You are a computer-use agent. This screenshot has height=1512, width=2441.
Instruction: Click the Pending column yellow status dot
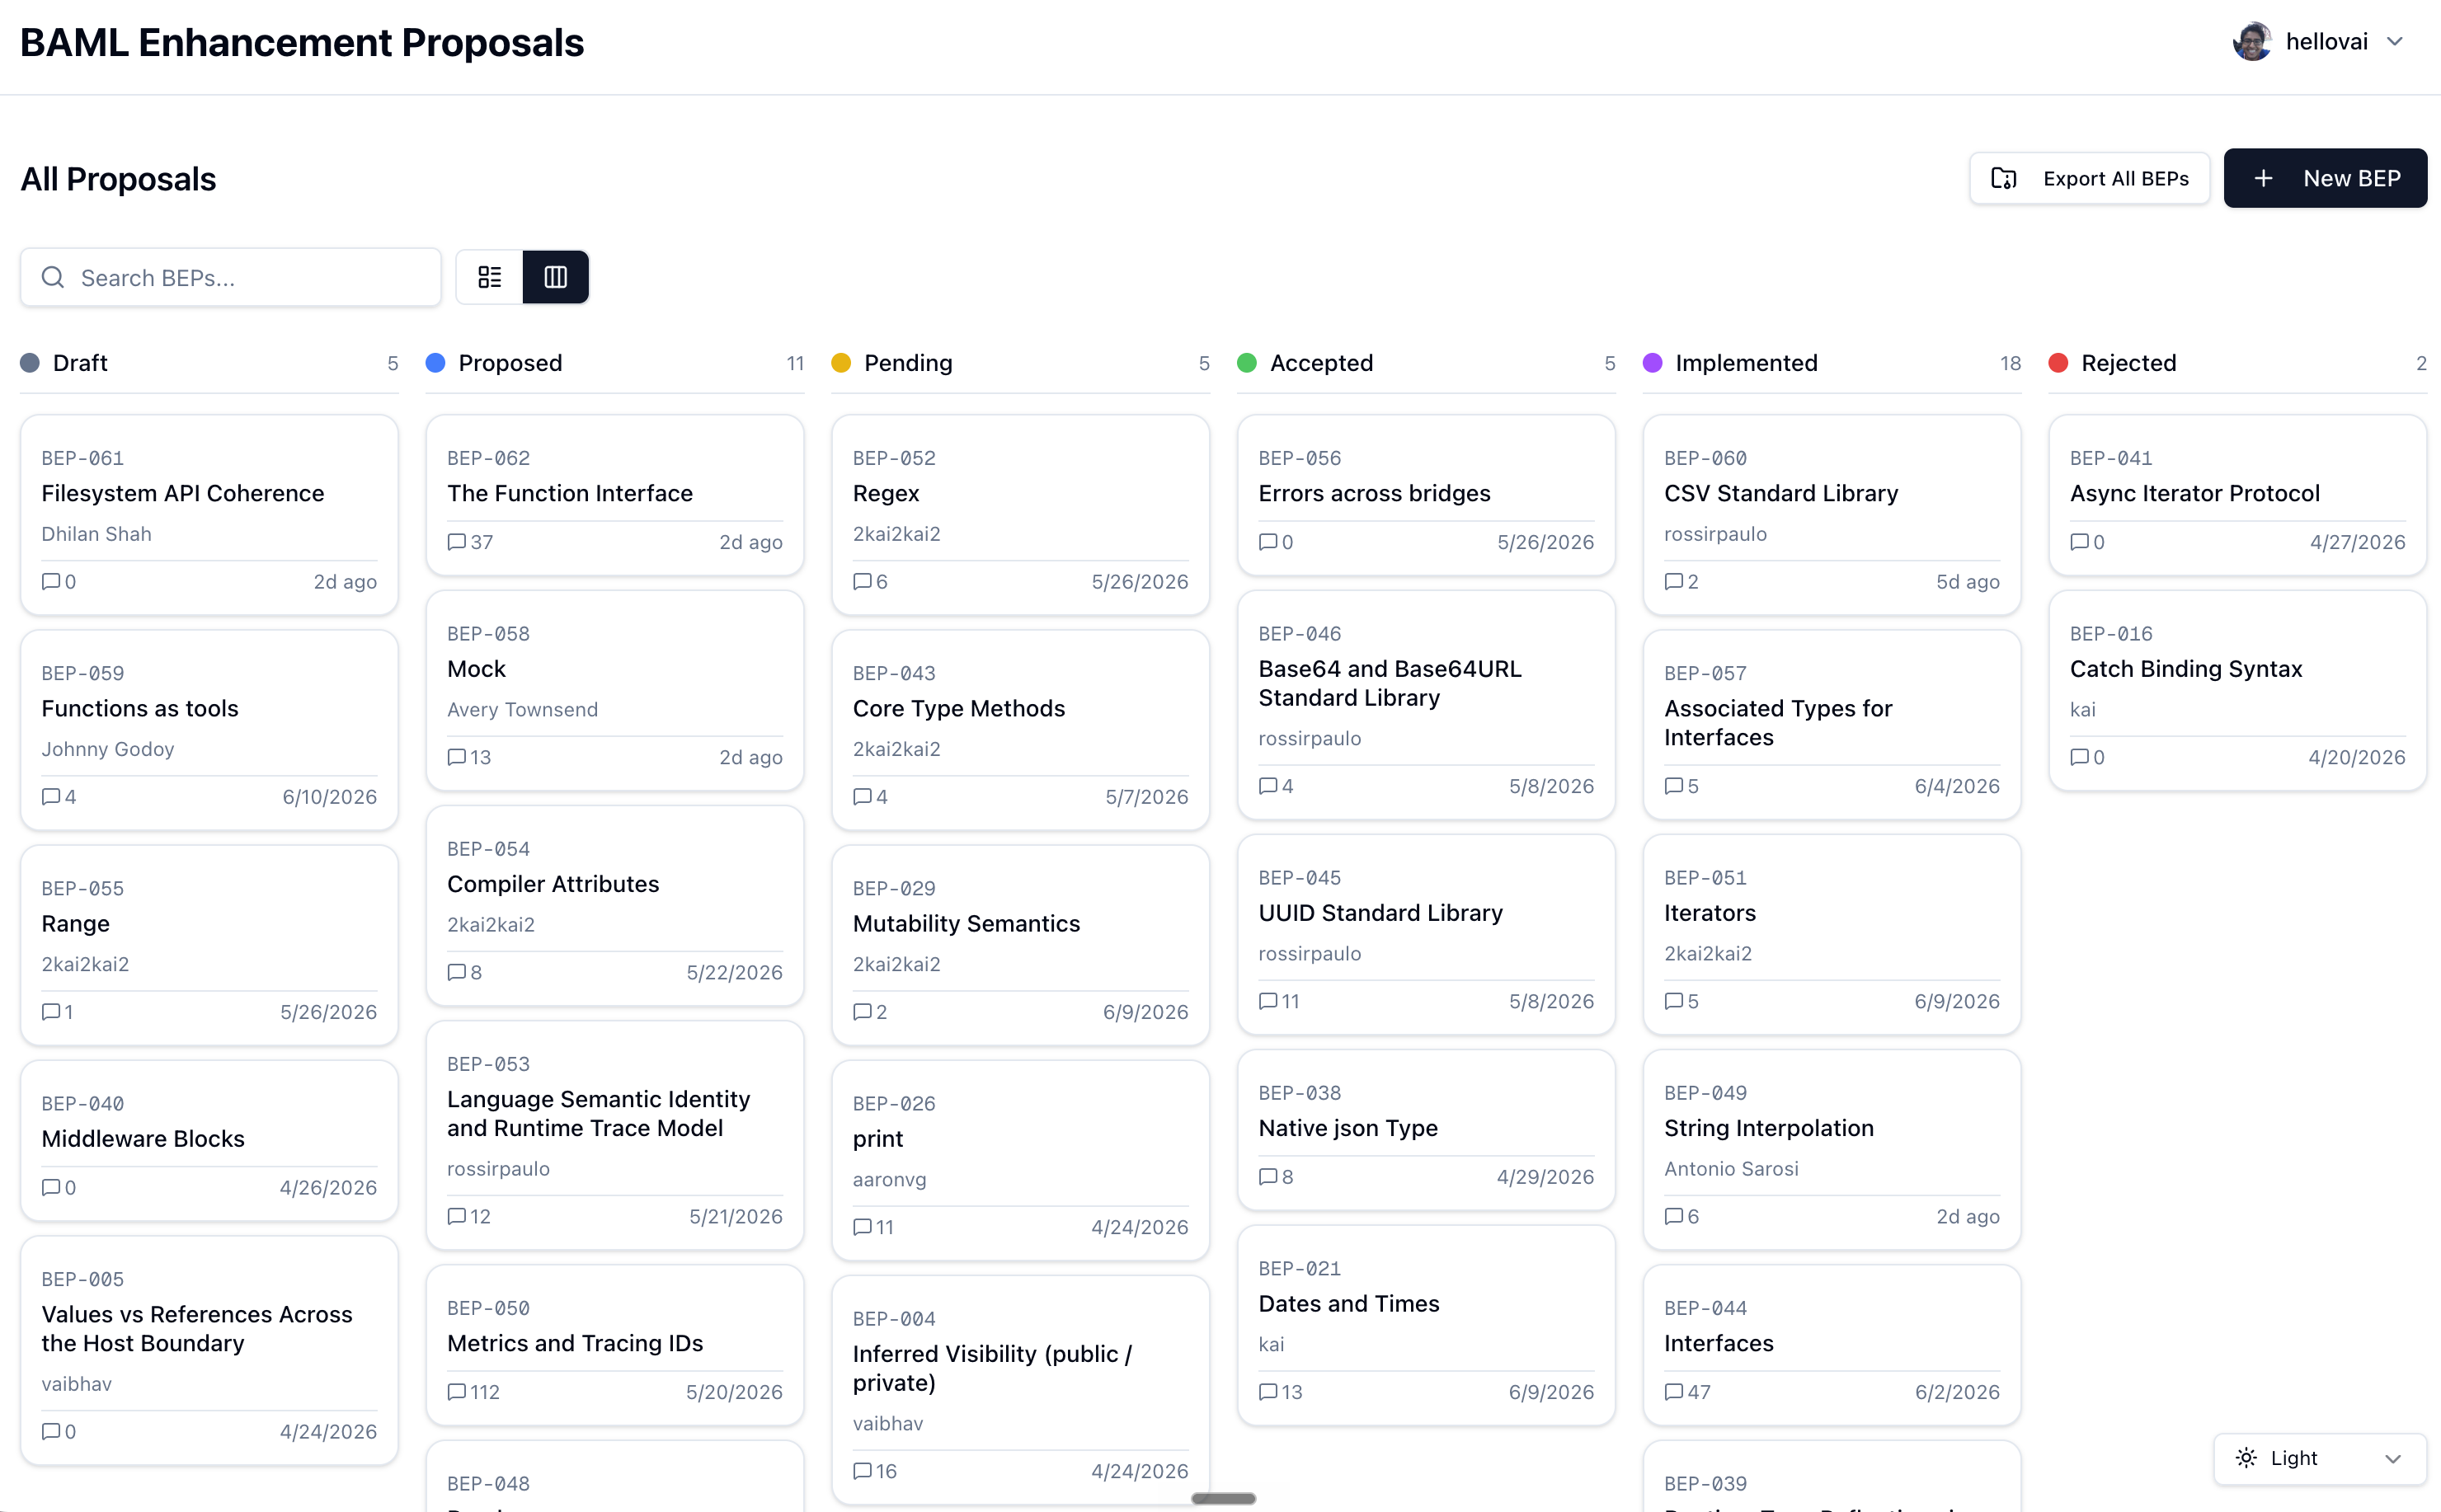pyautogui.click(x=841, y=363)
